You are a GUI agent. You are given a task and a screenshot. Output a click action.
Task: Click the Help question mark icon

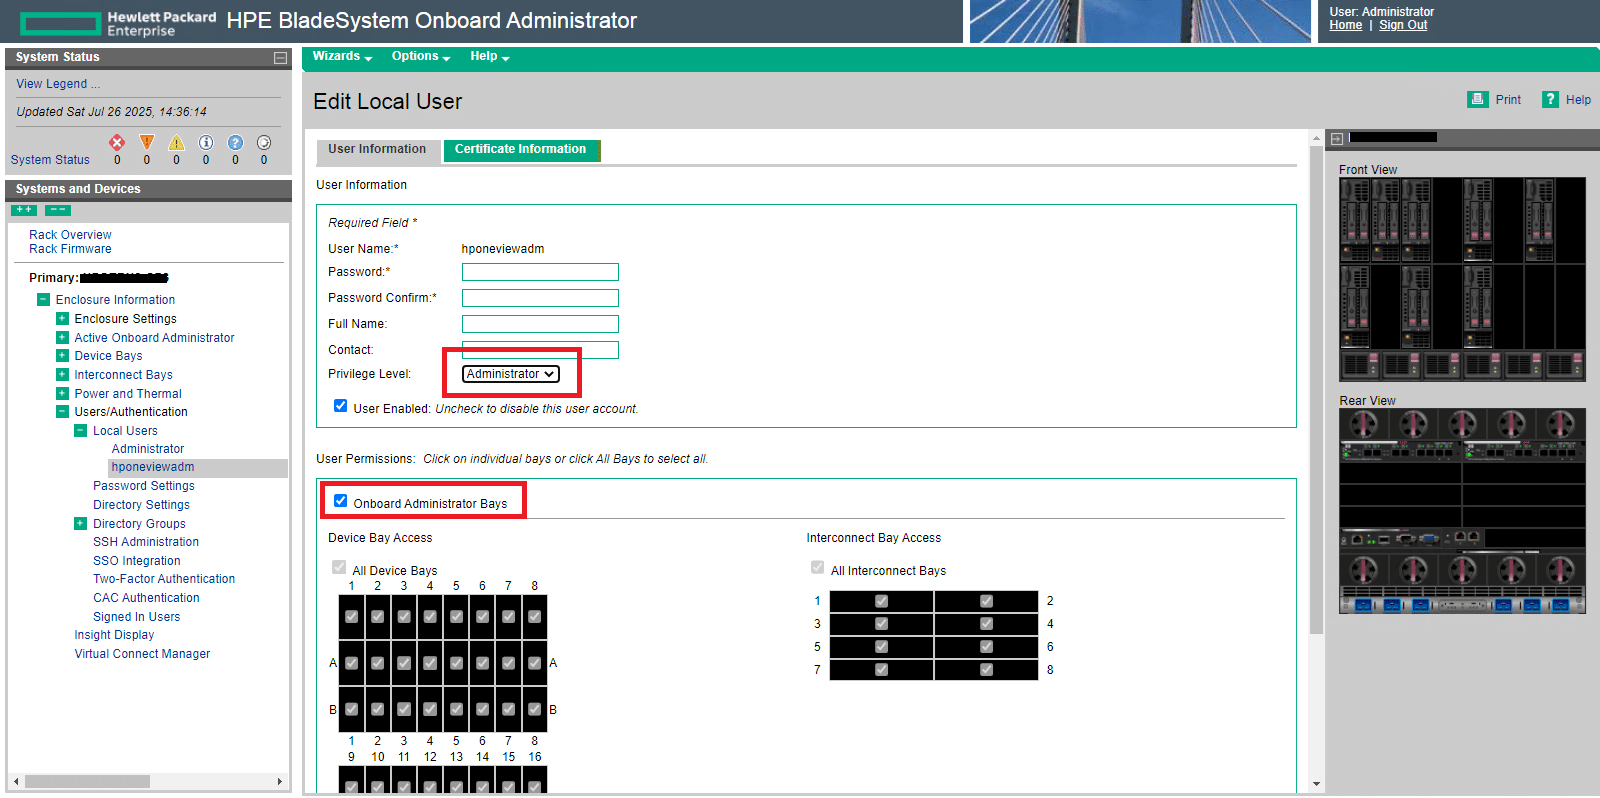pyautogui.click(x=1550, y=99)
